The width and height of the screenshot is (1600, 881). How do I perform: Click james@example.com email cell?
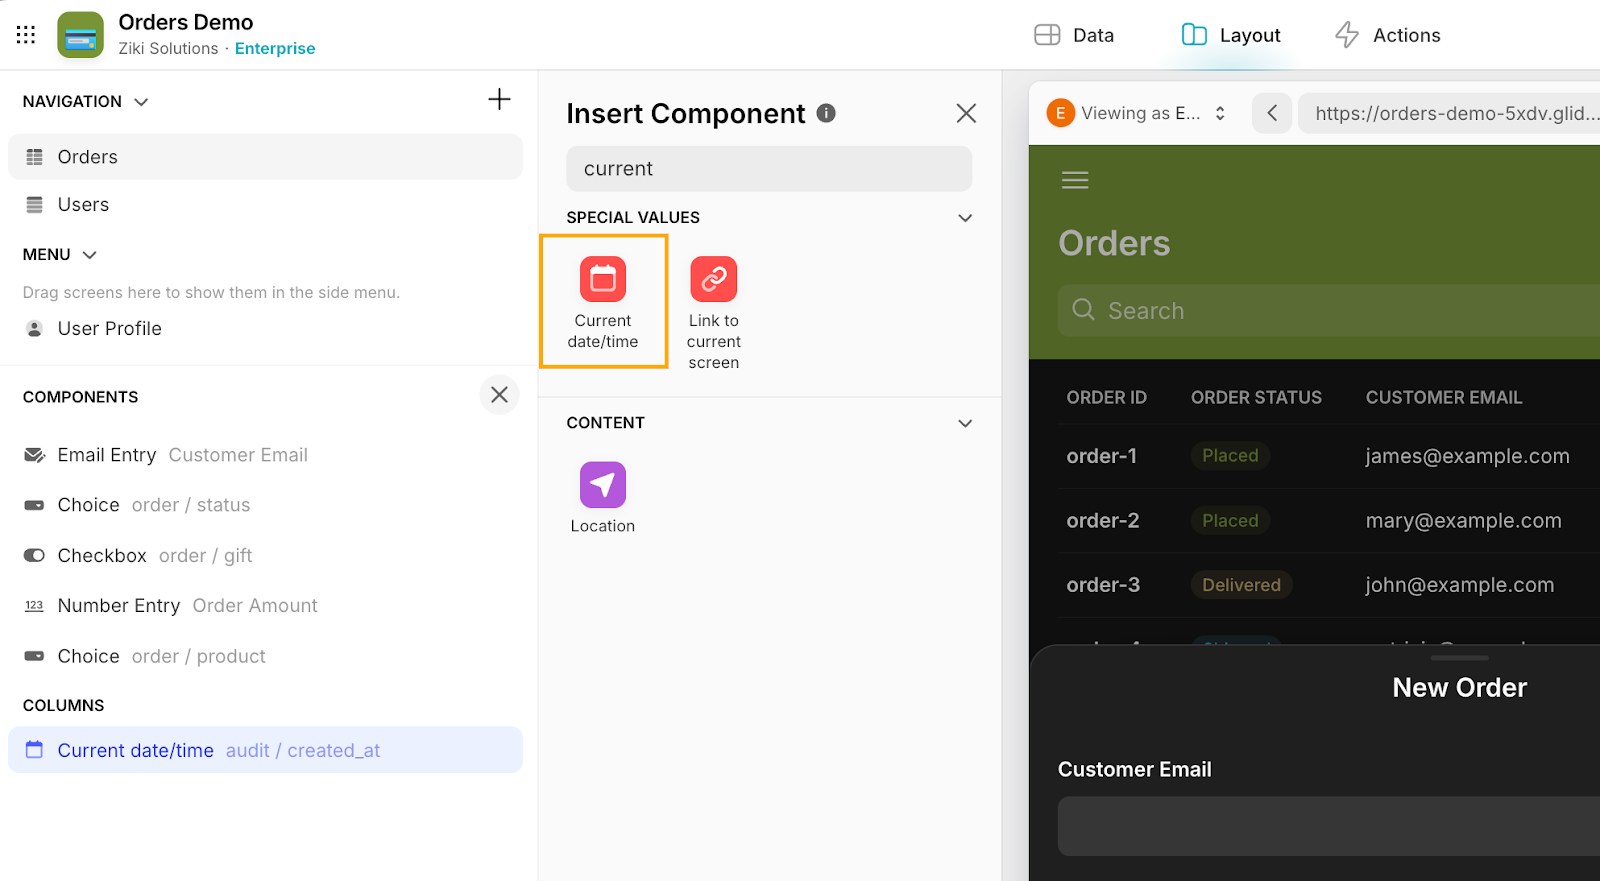(x=1467, y=456)
